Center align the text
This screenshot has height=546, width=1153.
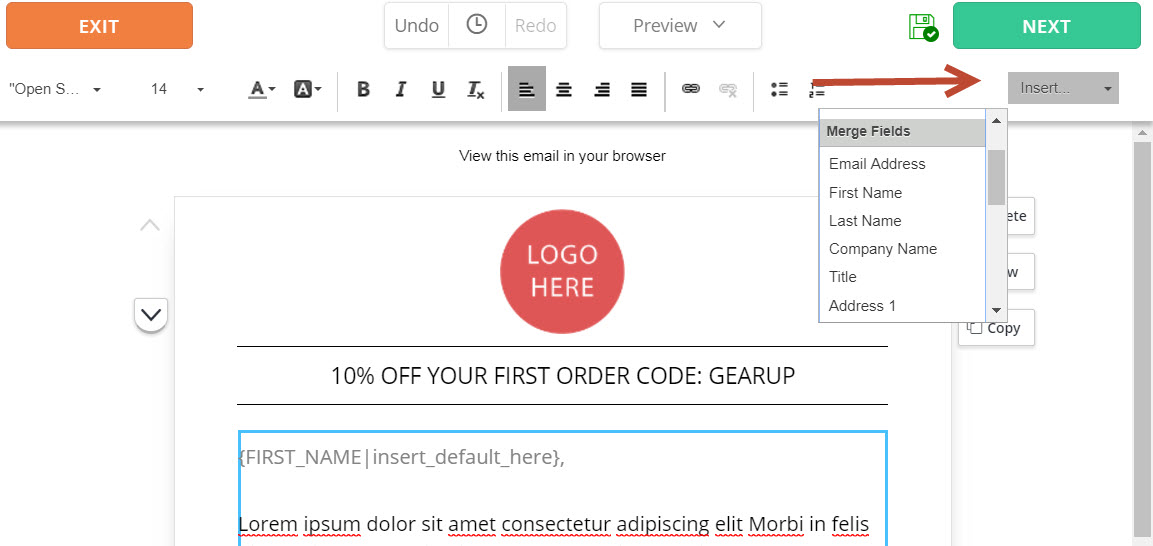[564, 90]
